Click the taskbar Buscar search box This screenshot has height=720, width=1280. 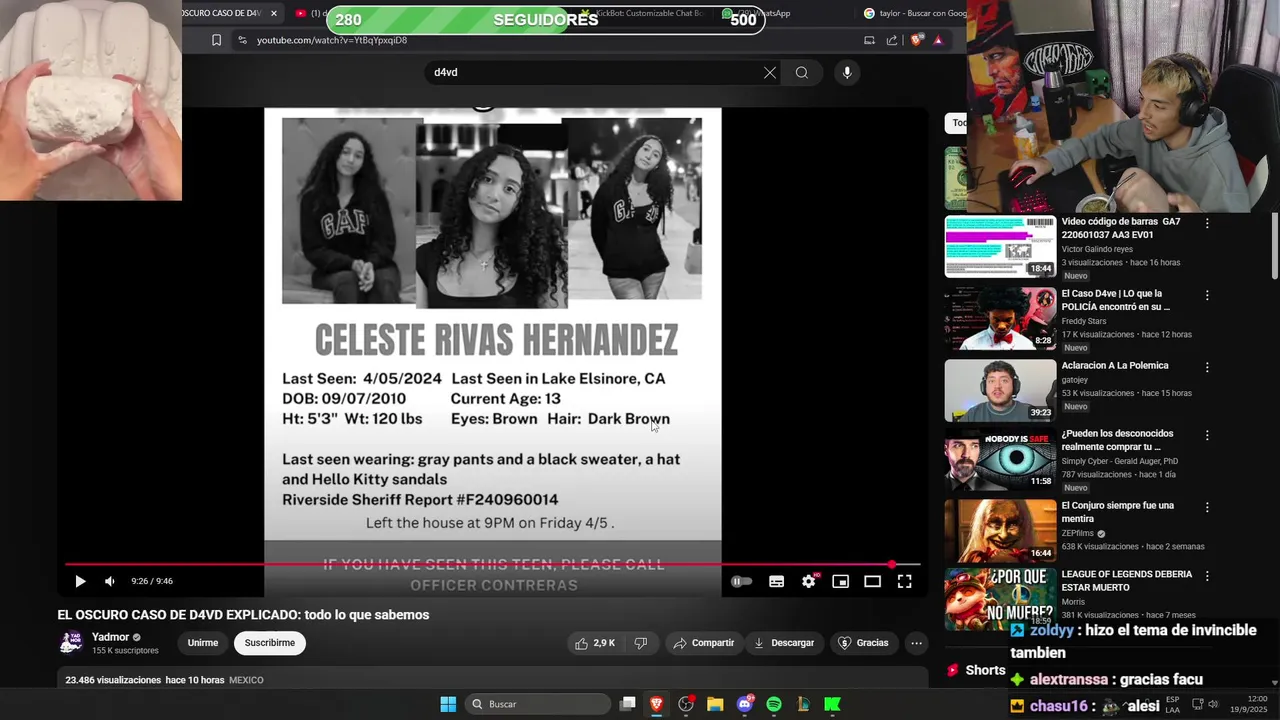pyautogui.click(x=538, y=704)
